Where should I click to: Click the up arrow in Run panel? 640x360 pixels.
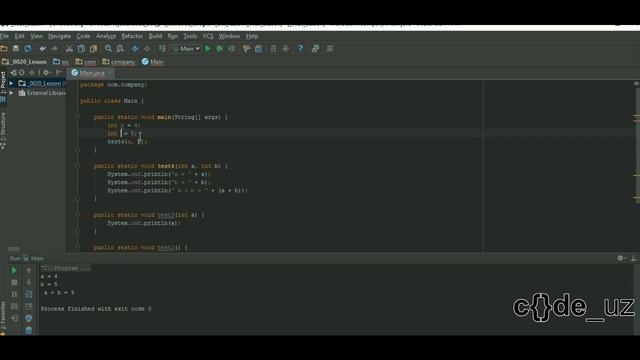point(29,270)
